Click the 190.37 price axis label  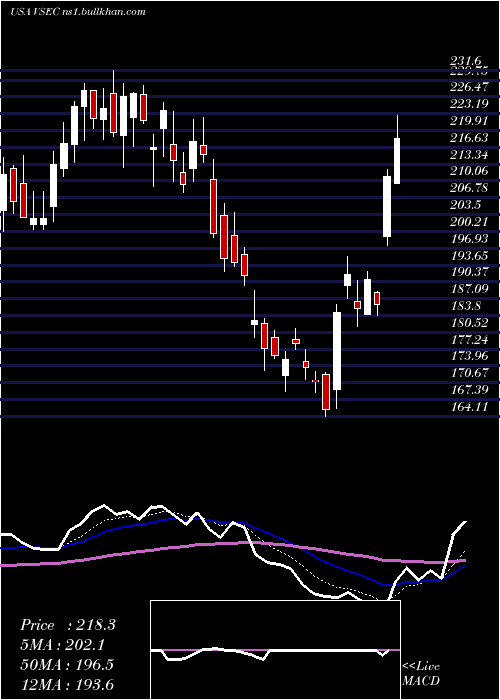[x=469, y=272]
